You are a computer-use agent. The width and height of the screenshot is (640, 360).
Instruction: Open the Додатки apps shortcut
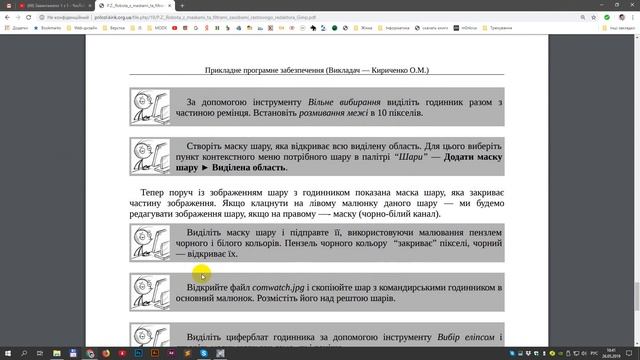16,28
